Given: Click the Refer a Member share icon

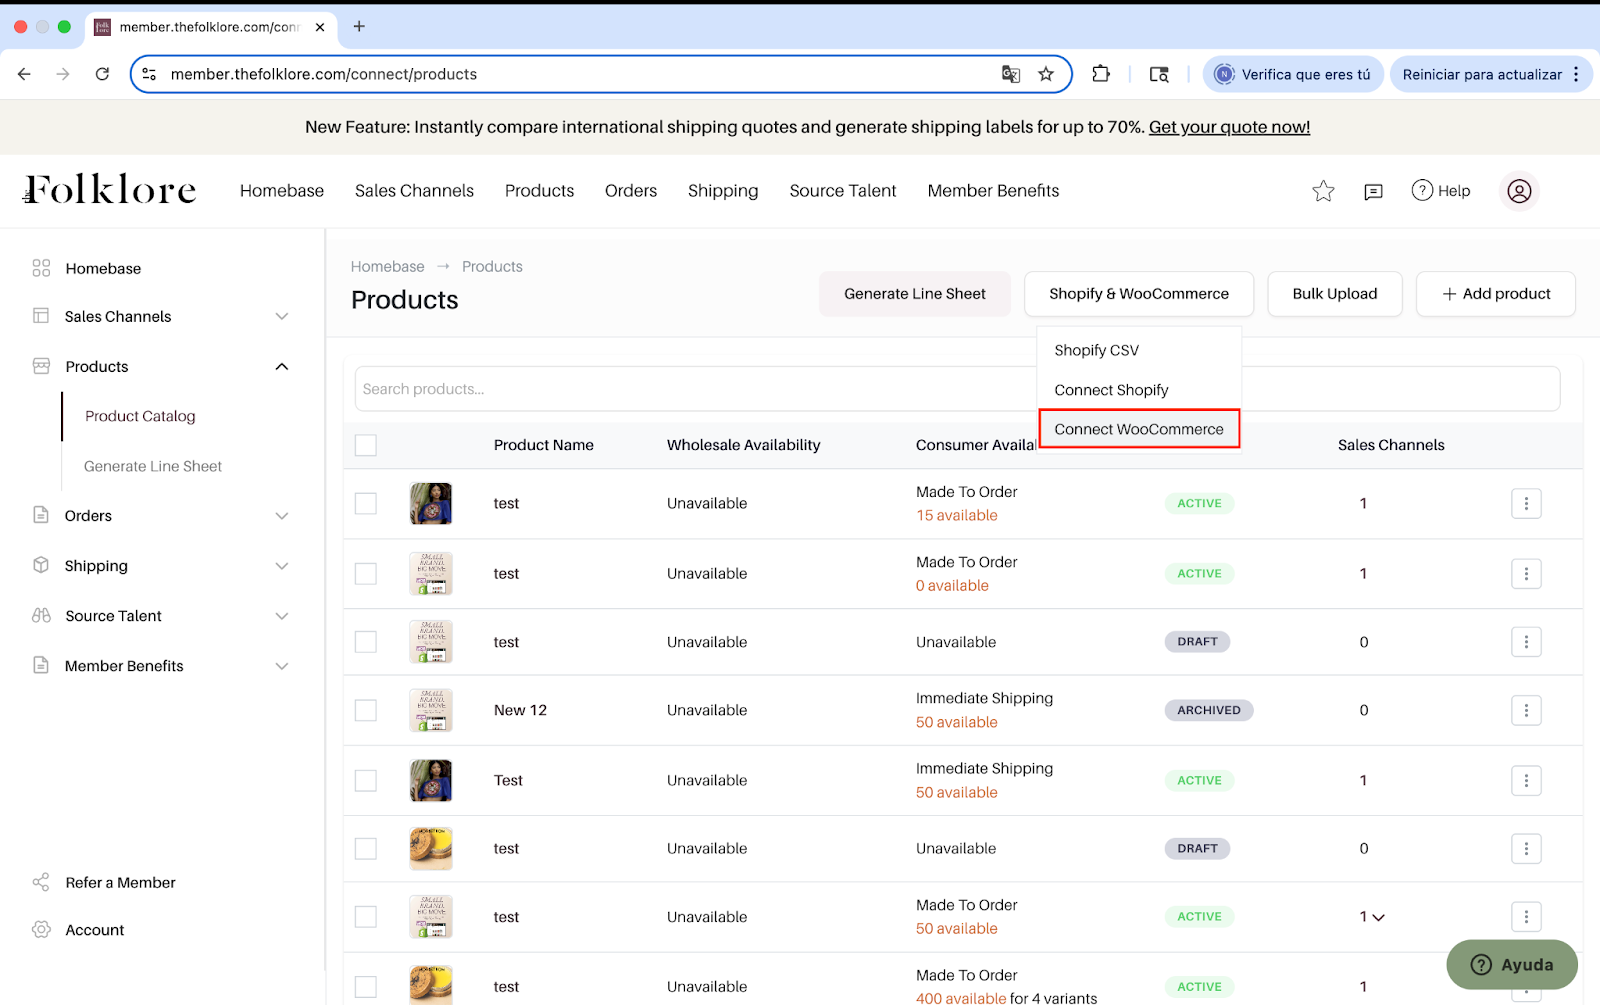Looking at the screenshot, I should tap(41, 882).
